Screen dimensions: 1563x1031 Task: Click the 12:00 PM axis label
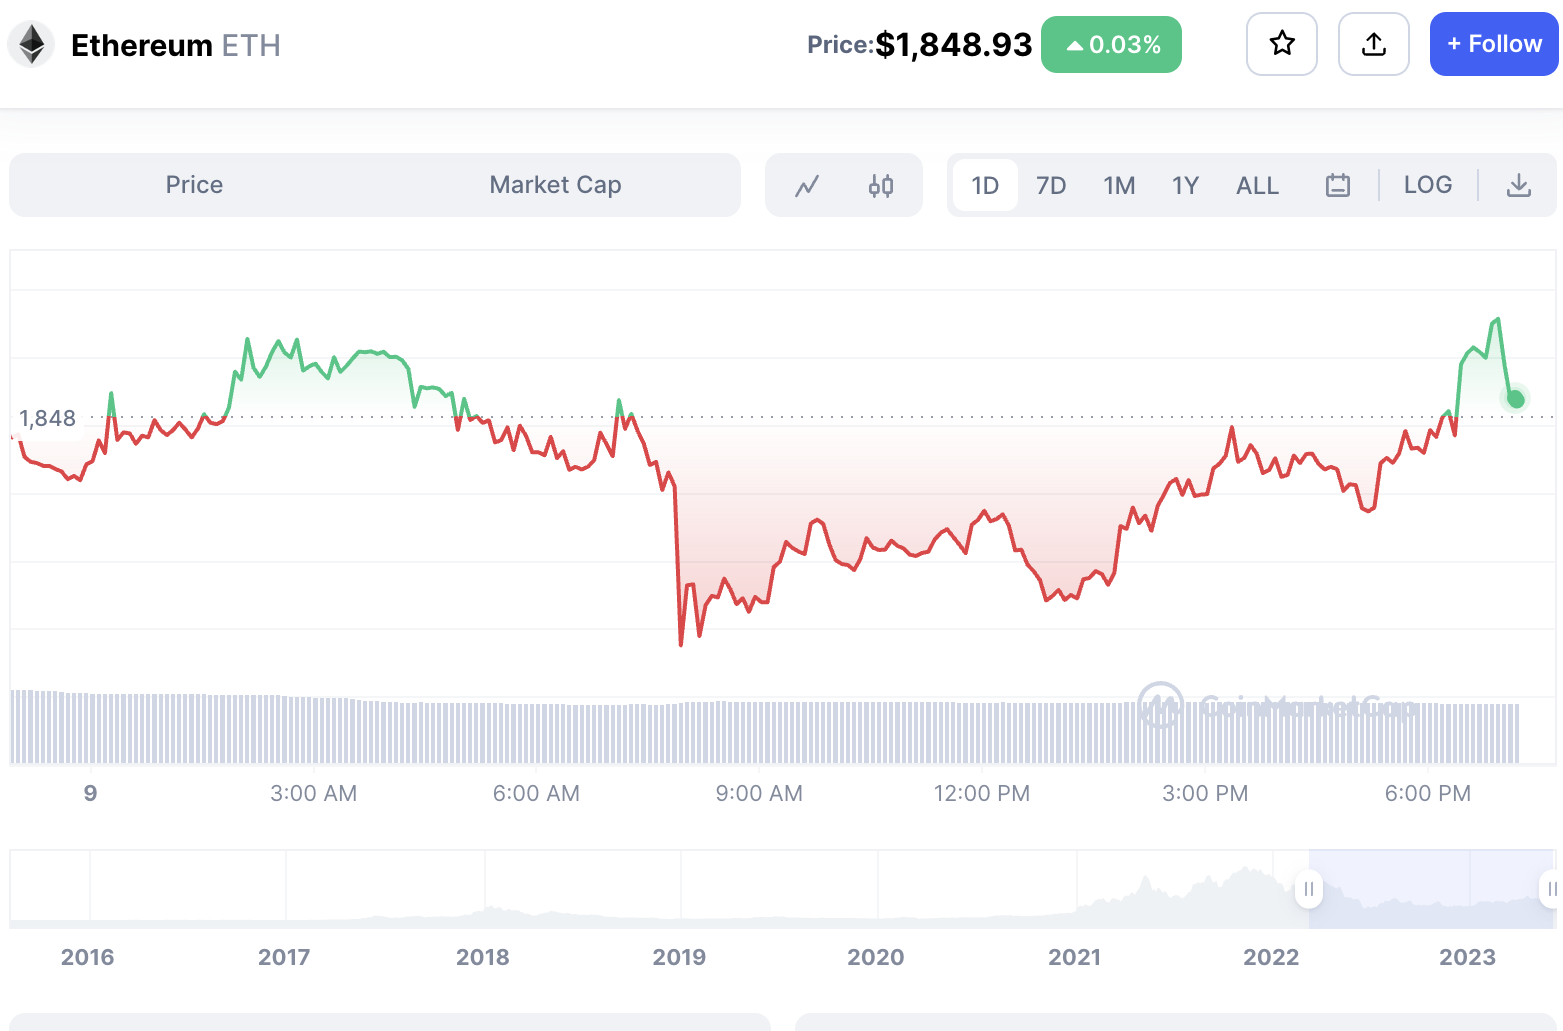pos(981,794)
